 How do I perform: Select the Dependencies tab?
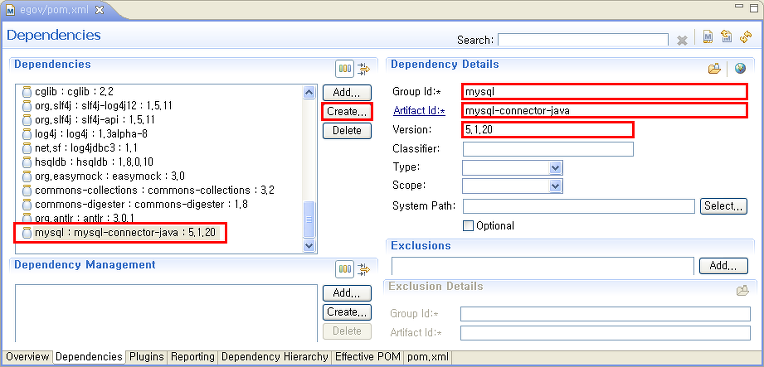tap(88, 357)
